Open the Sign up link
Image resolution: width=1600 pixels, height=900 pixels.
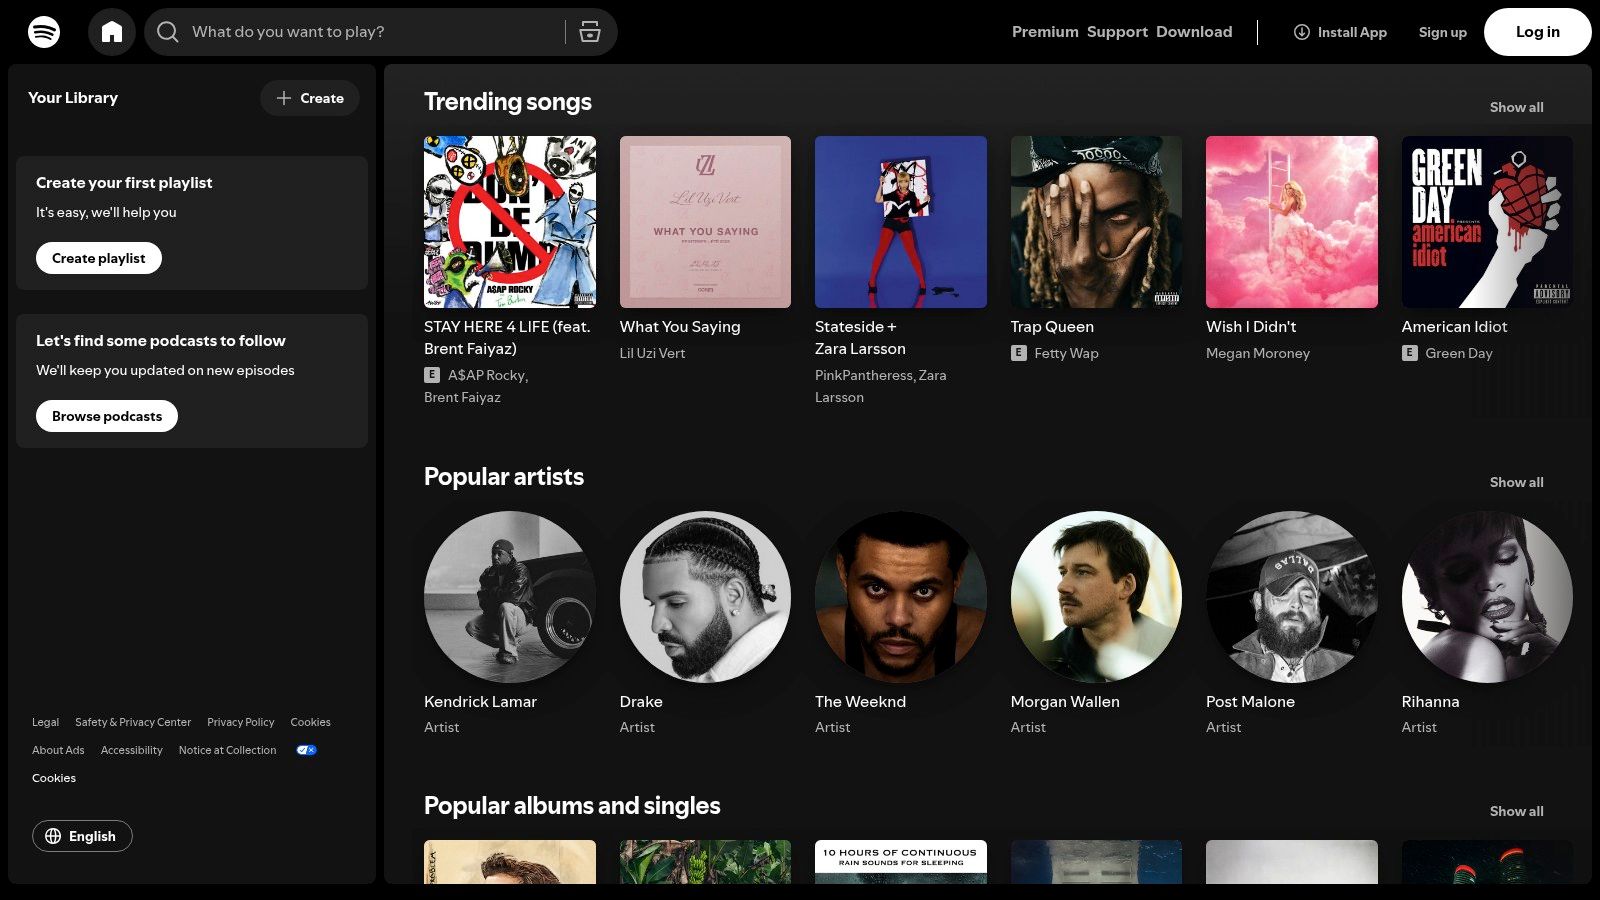(1442, 32)
